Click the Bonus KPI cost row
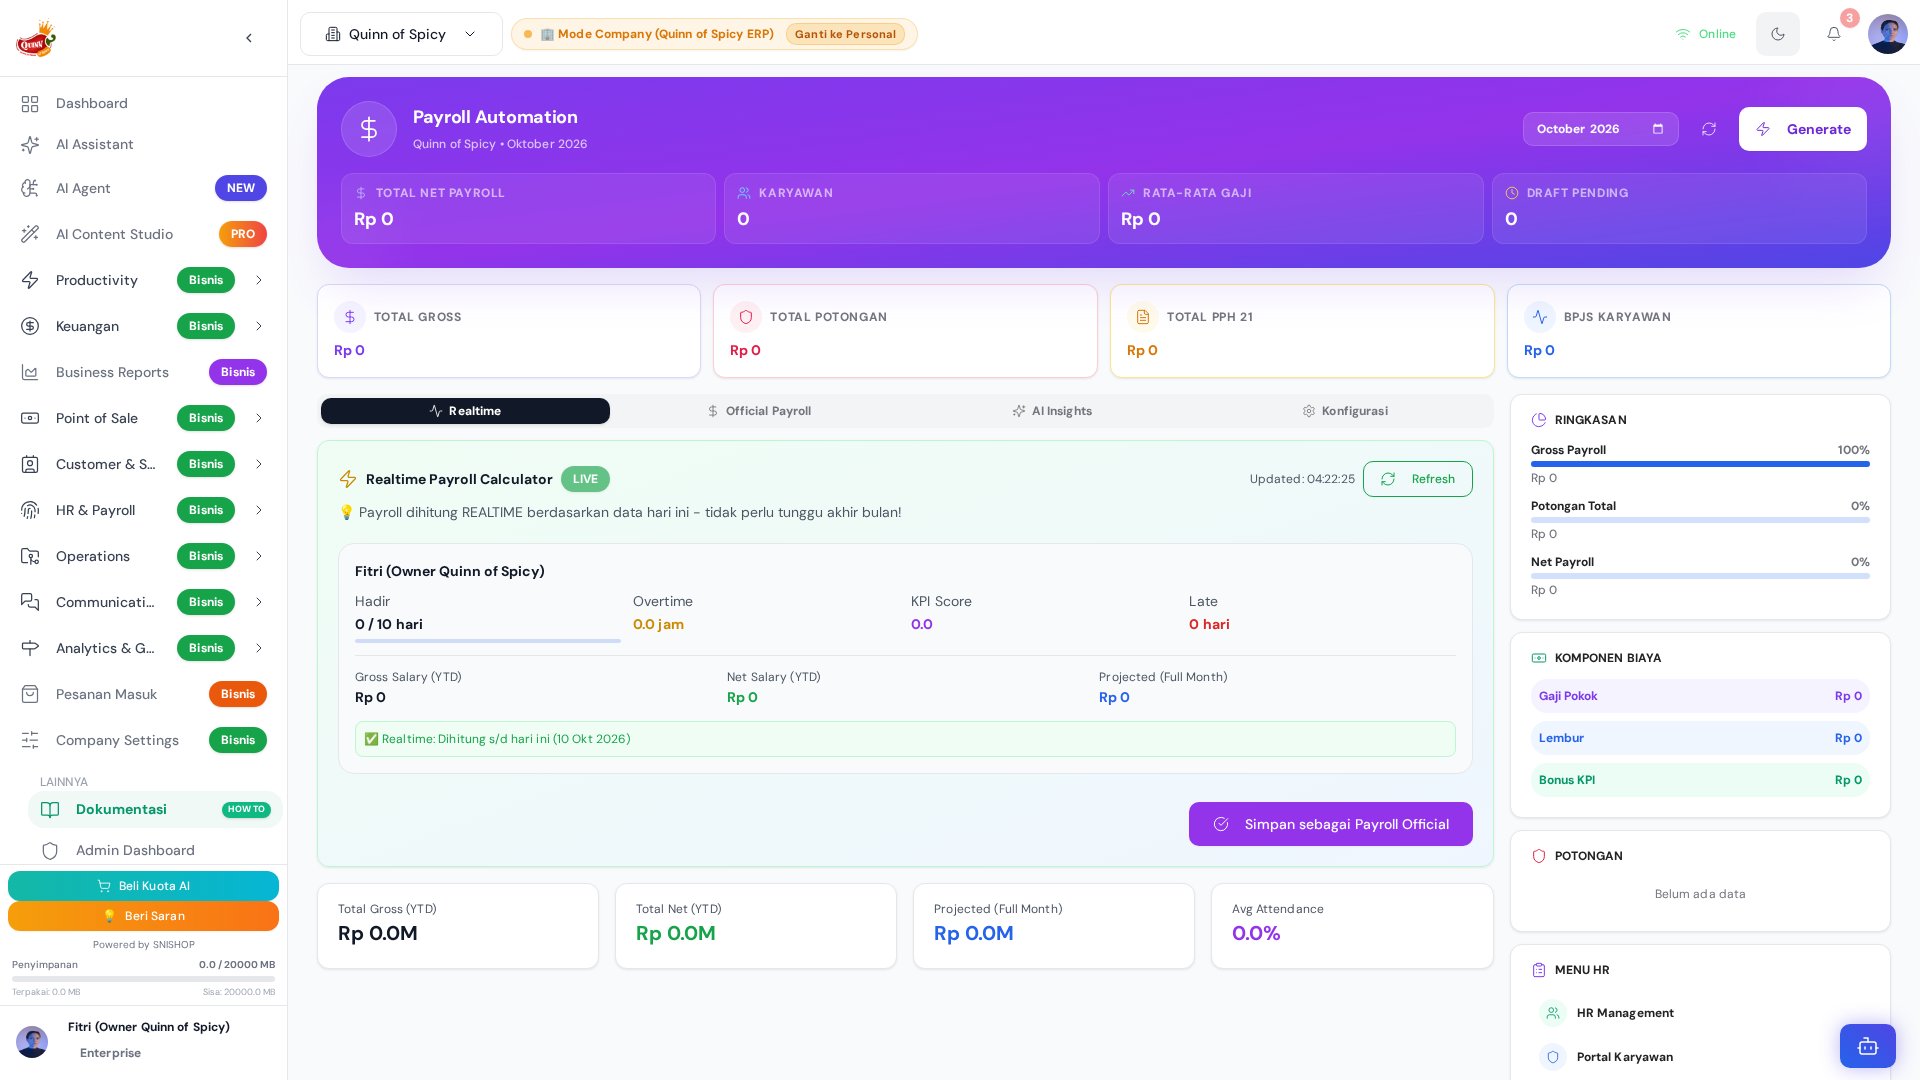1920x1080 pixels. click(x=1700, y=780)
